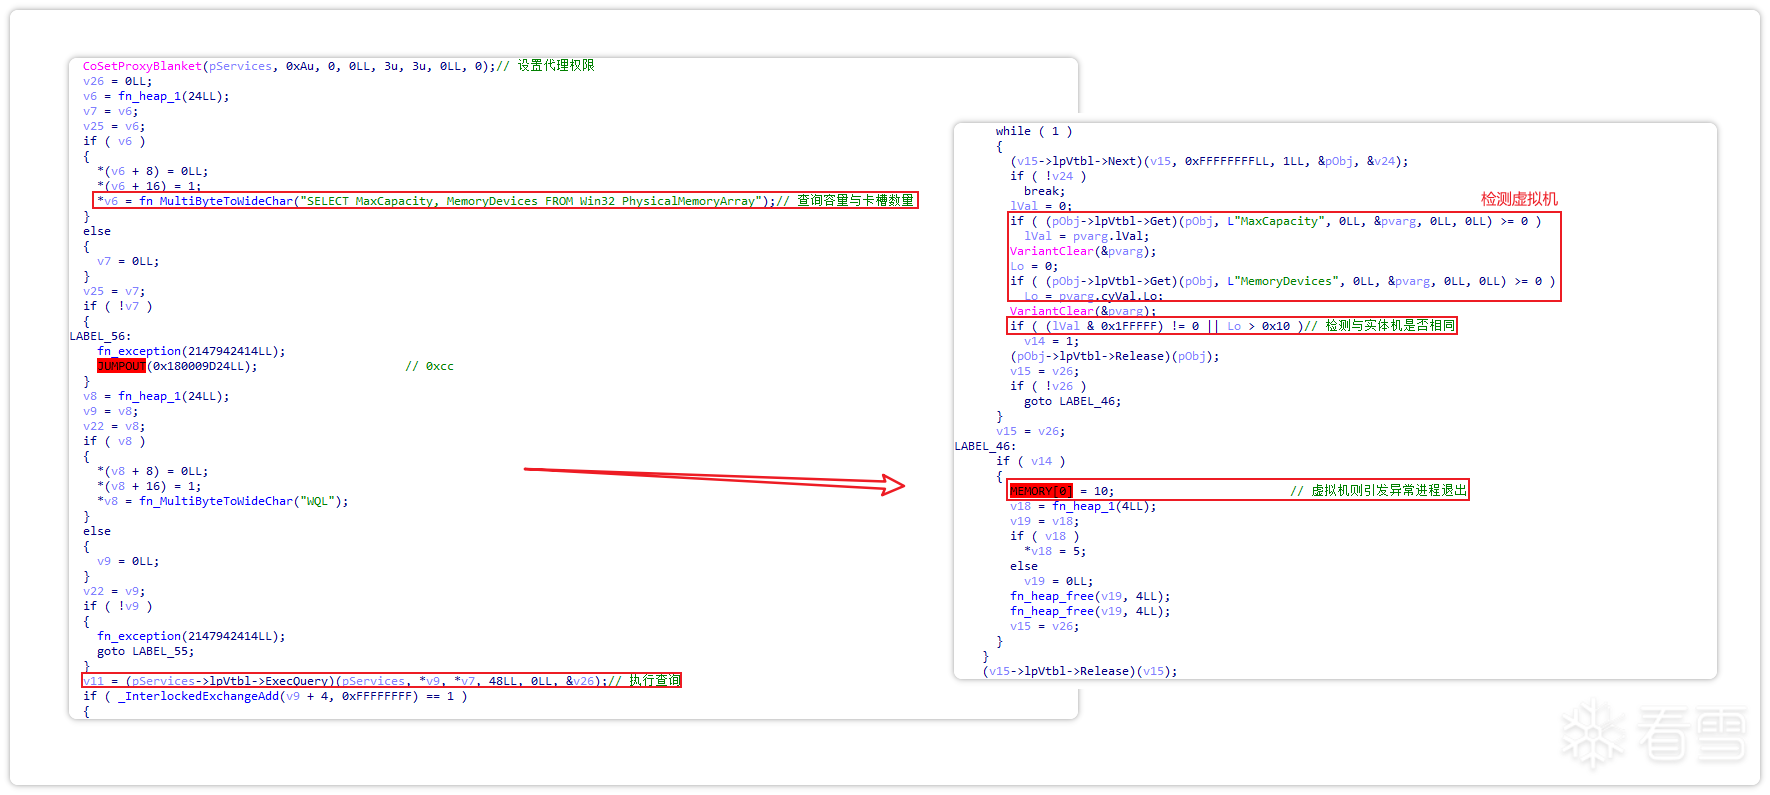Click the "// 0xcc" comment

click(x=429, y=366)
